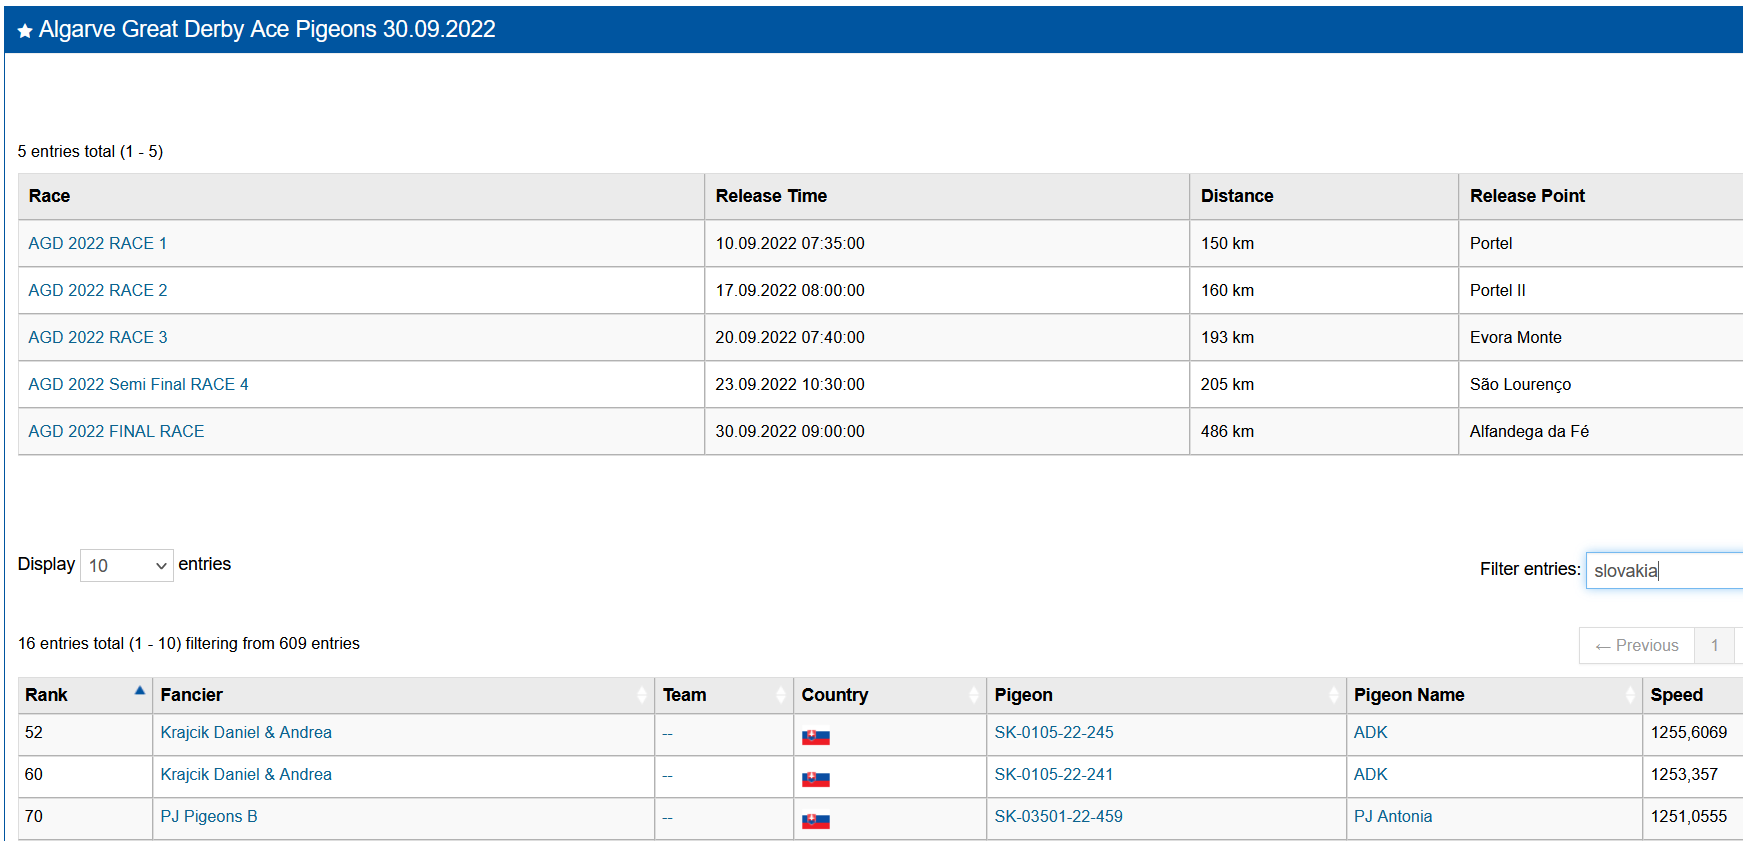
Task: Select release time 10.09.2022 07:35:00
Action: tap(790, 243)
